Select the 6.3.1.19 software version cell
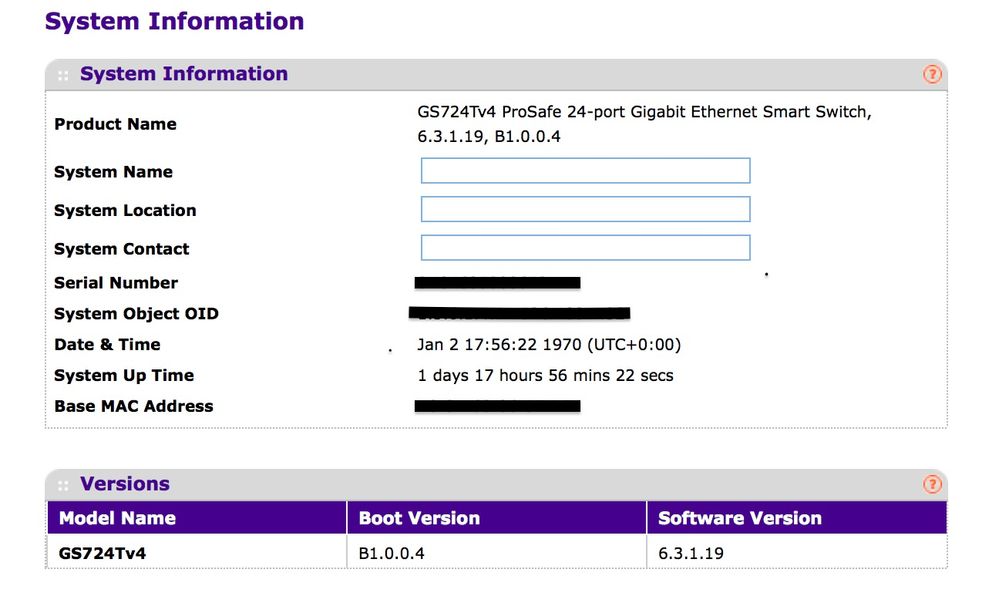999x597 pixels. coord(796,552)
